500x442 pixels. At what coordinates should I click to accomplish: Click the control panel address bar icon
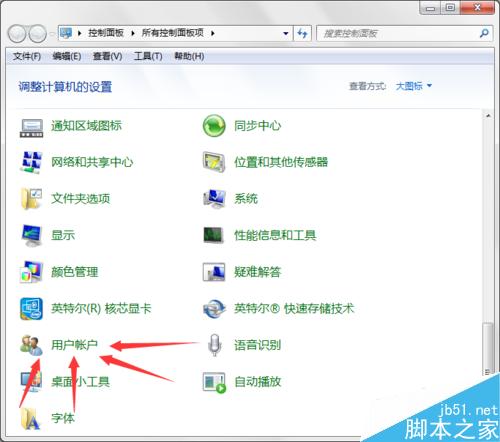pyautogui.click(x=66, y=33)
